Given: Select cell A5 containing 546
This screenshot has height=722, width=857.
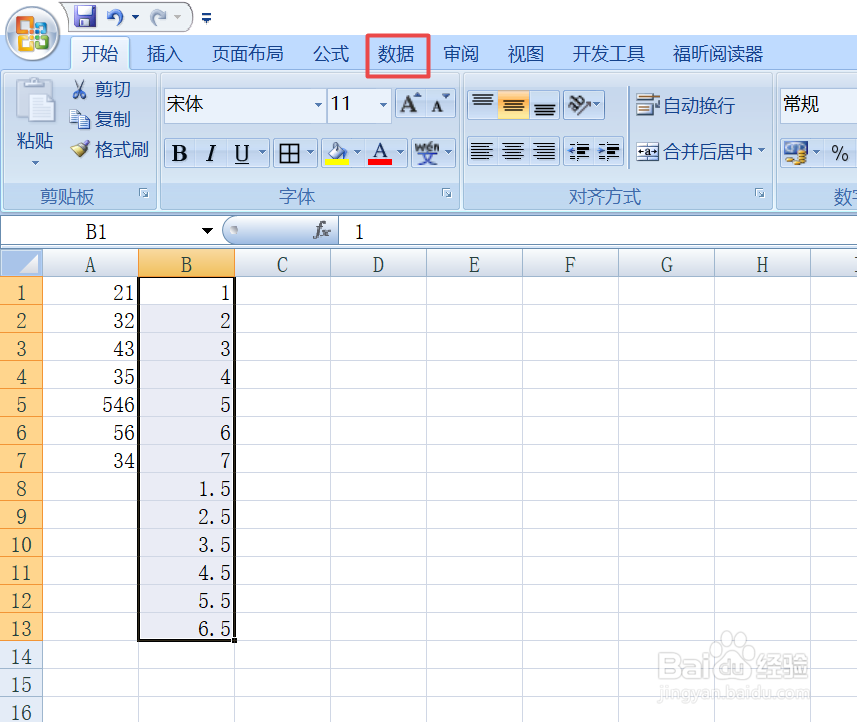Looking at the screenshot, I should tap(90, 403).
